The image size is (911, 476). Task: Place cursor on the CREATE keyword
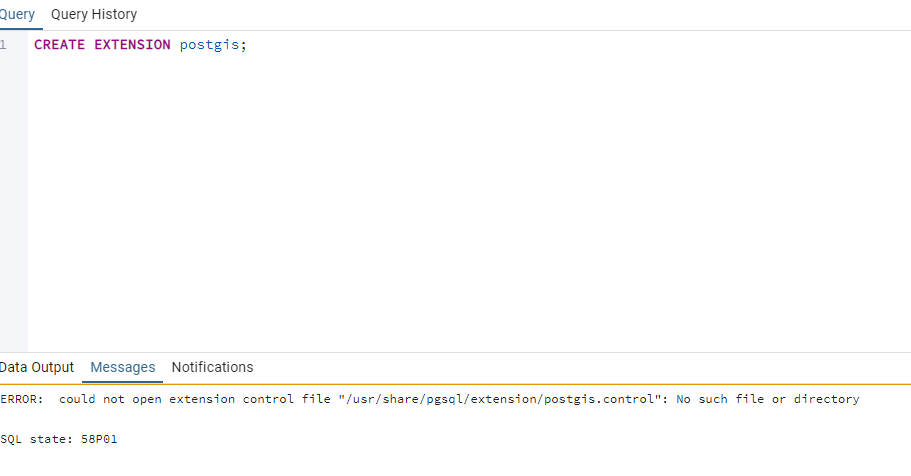59,45
